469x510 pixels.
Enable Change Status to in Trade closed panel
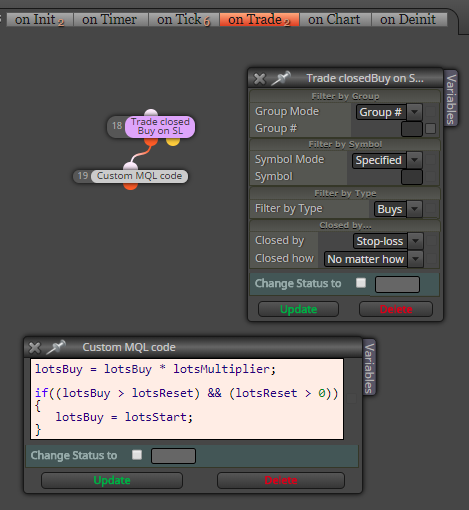(361, 283)
